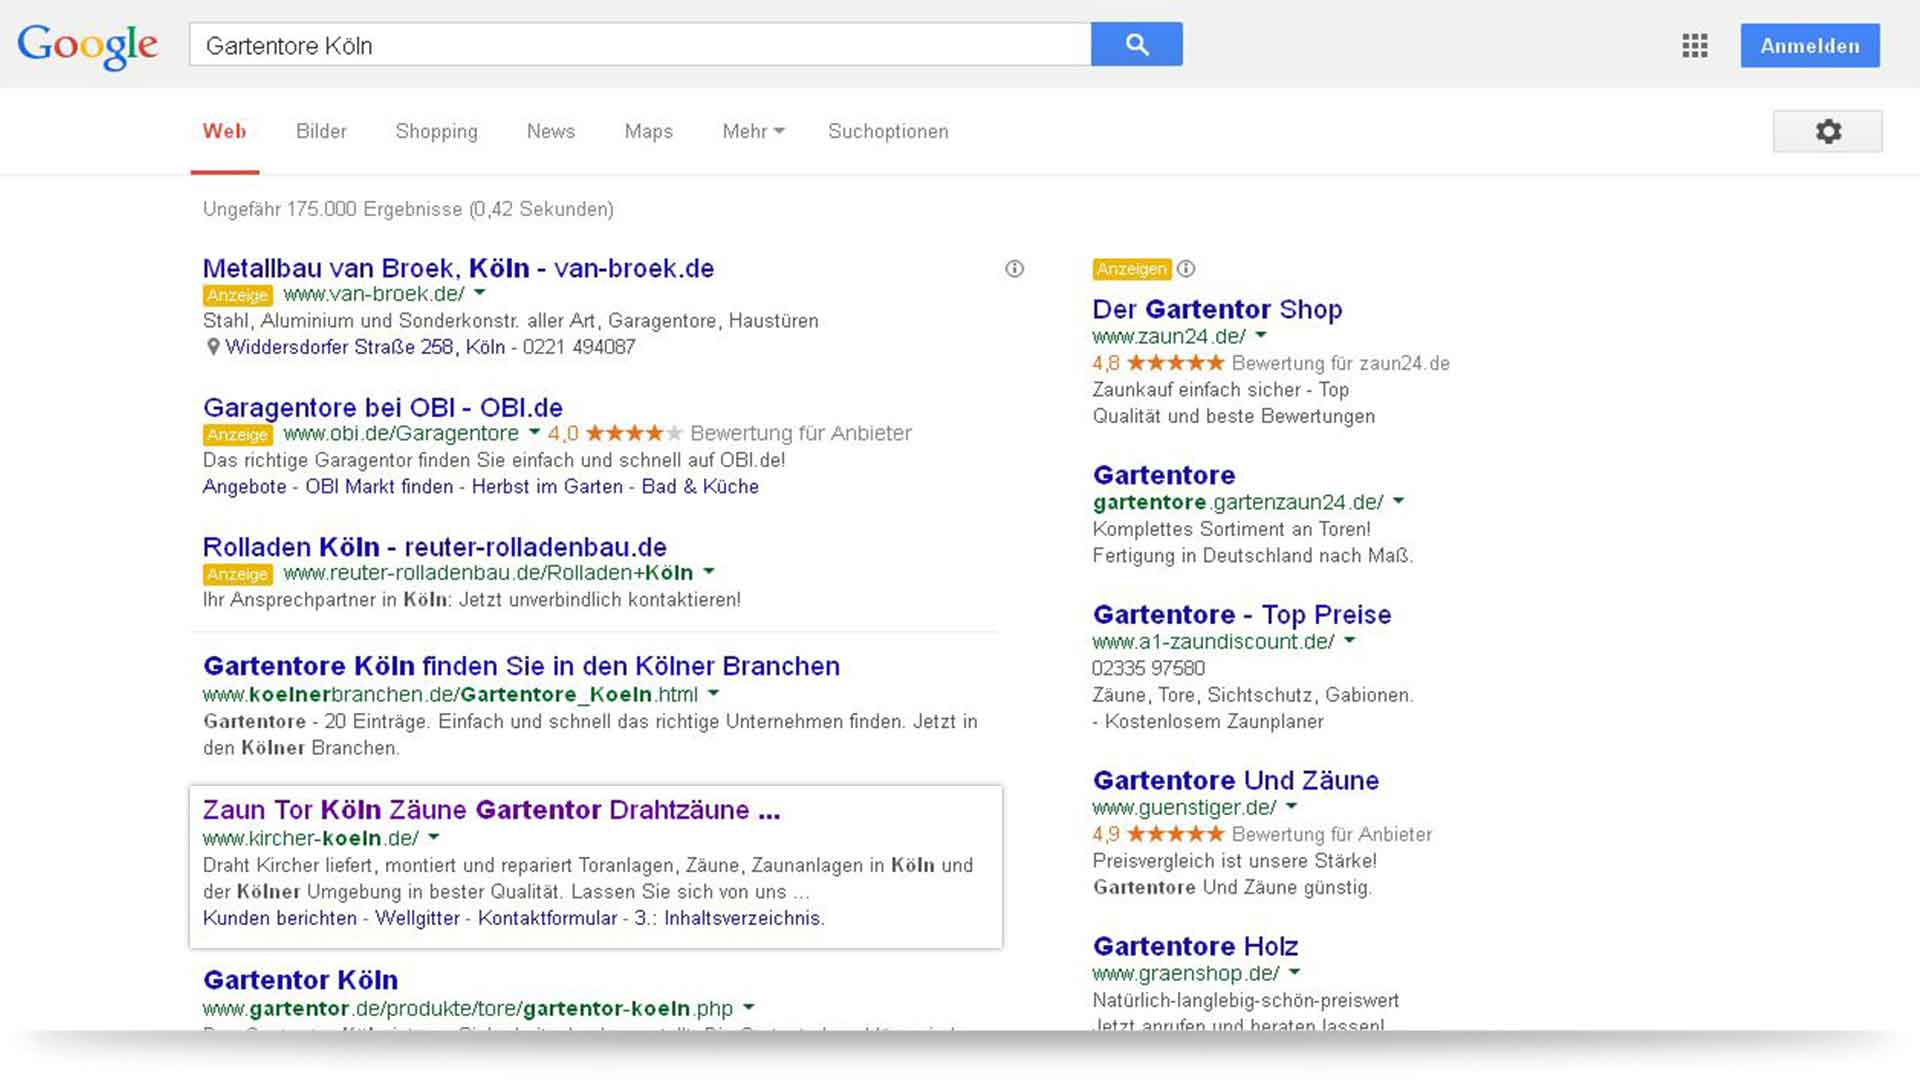Viewport: 1920px width, 1080px height.
Task: Switch to the Shopping tab
Action: pyautogui.click(x=436, y=131)
